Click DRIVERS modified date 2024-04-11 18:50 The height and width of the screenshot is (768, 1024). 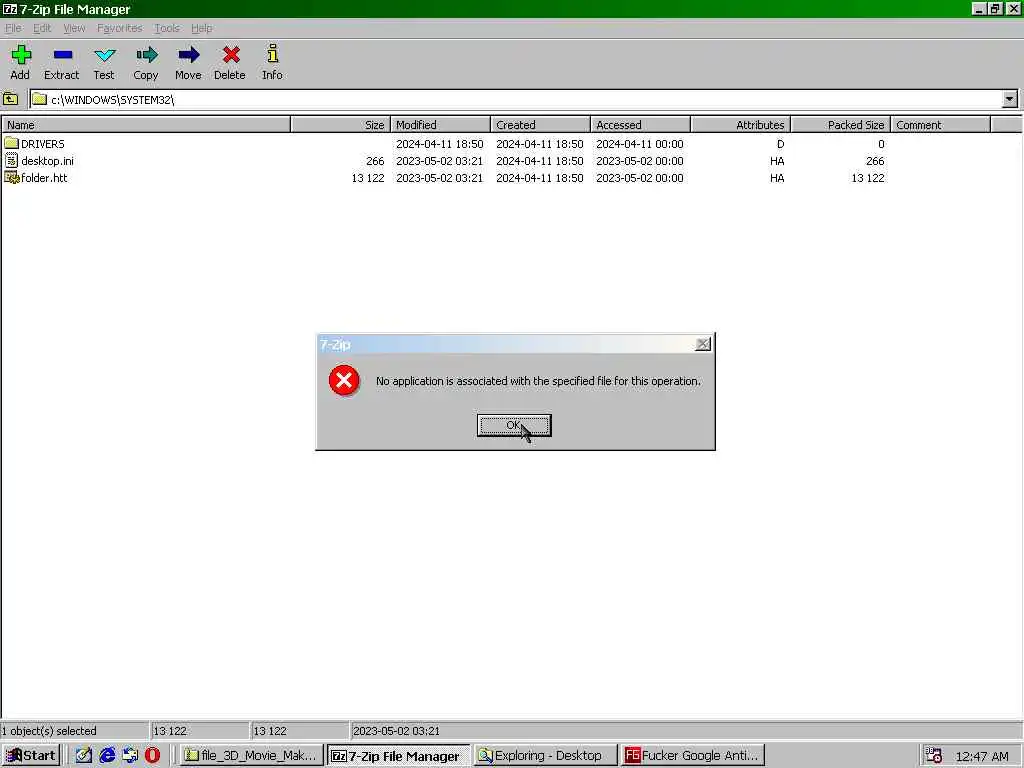click(x=440, y=144)
